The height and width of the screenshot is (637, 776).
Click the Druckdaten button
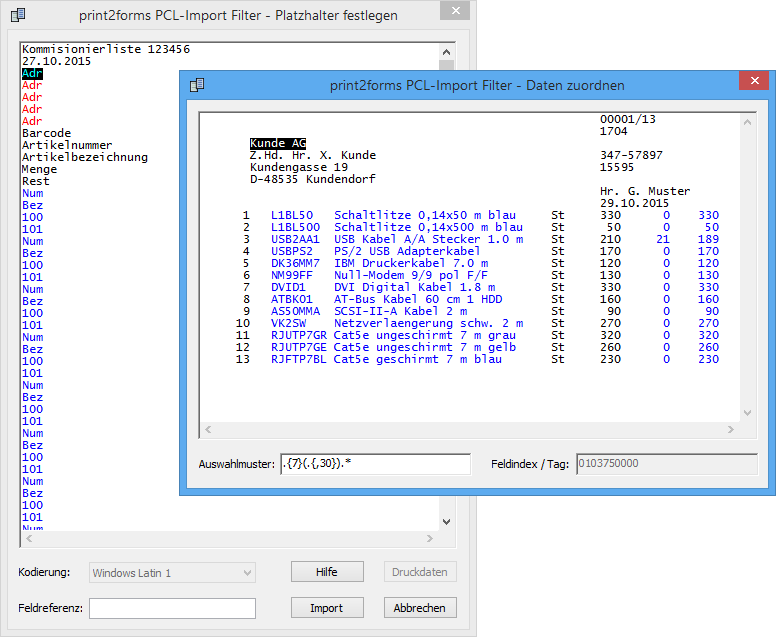click(421, 572)
